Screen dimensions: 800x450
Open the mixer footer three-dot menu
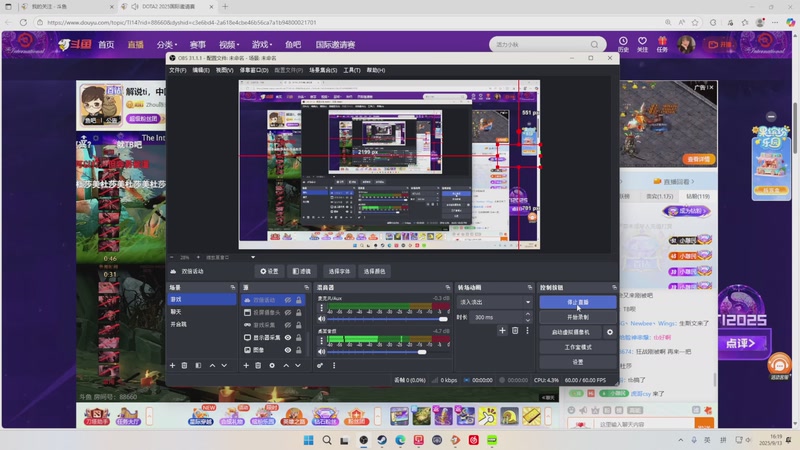point(334,365)
